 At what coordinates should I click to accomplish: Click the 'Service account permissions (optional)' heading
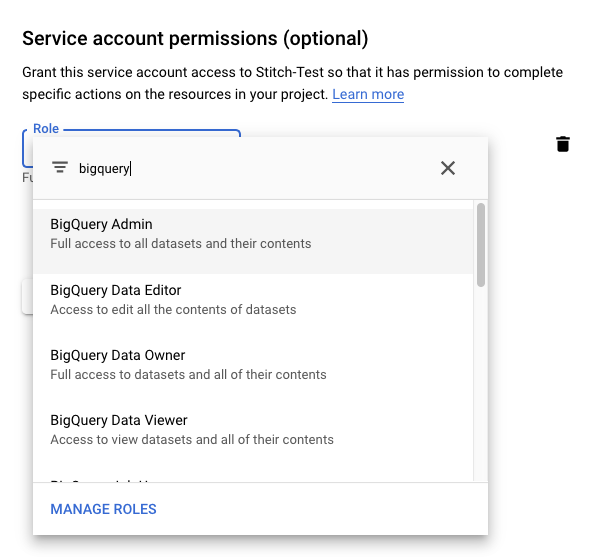195,38
